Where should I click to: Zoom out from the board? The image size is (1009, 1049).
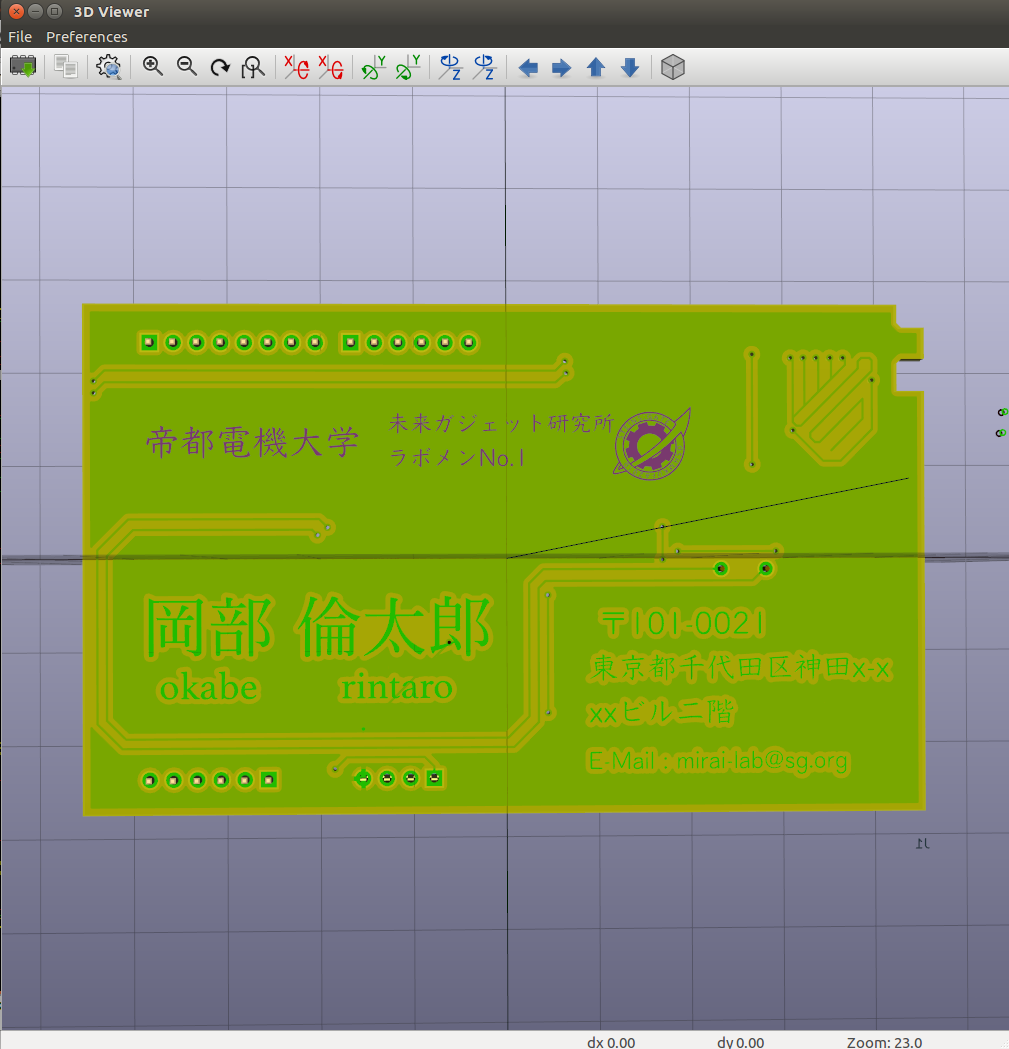click(x=186, y=67)
